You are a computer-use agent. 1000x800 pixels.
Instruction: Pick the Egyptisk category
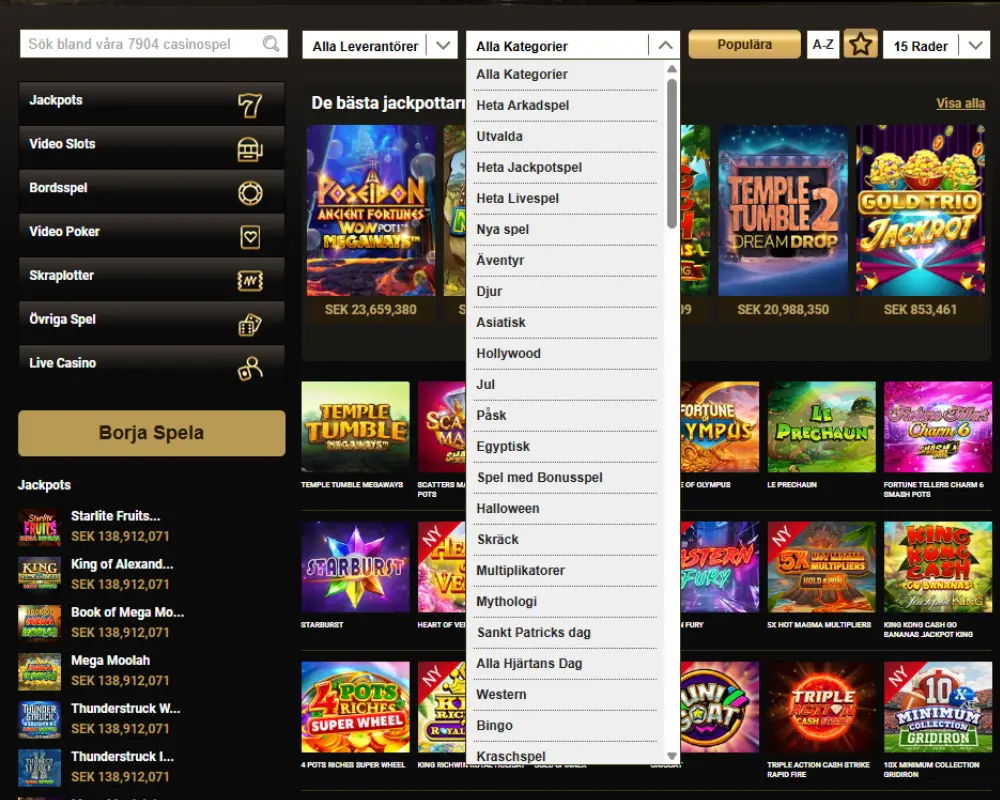coord(565,447)
